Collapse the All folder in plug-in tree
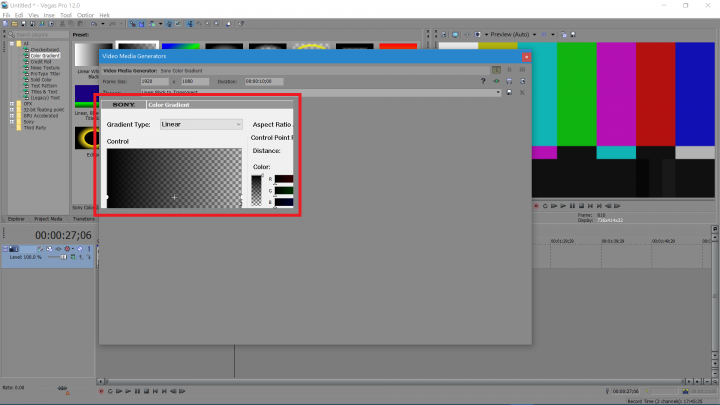720x405 pixels. (x=12, y=44)
